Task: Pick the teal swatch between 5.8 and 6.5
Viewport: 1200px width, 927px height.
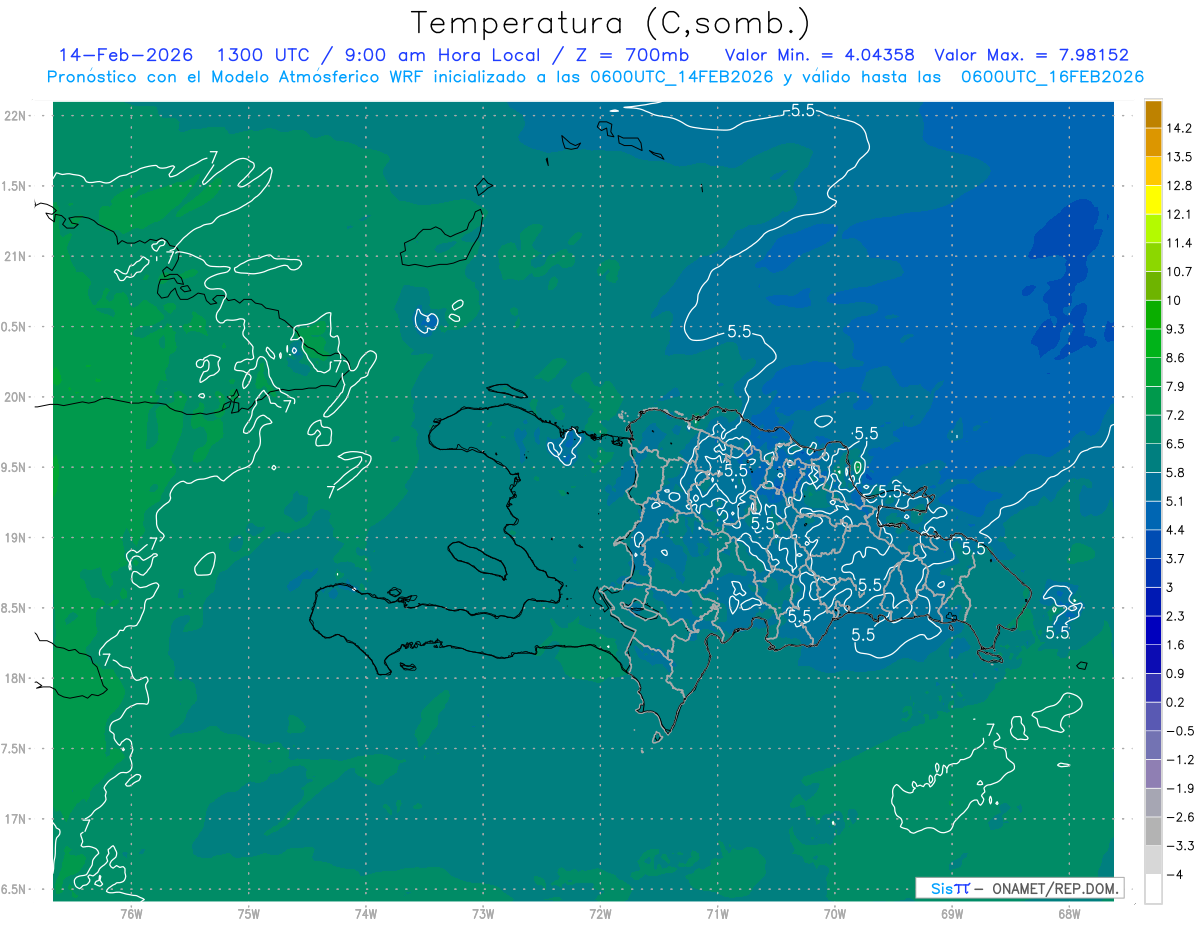Action: [x=1153, y=458]
